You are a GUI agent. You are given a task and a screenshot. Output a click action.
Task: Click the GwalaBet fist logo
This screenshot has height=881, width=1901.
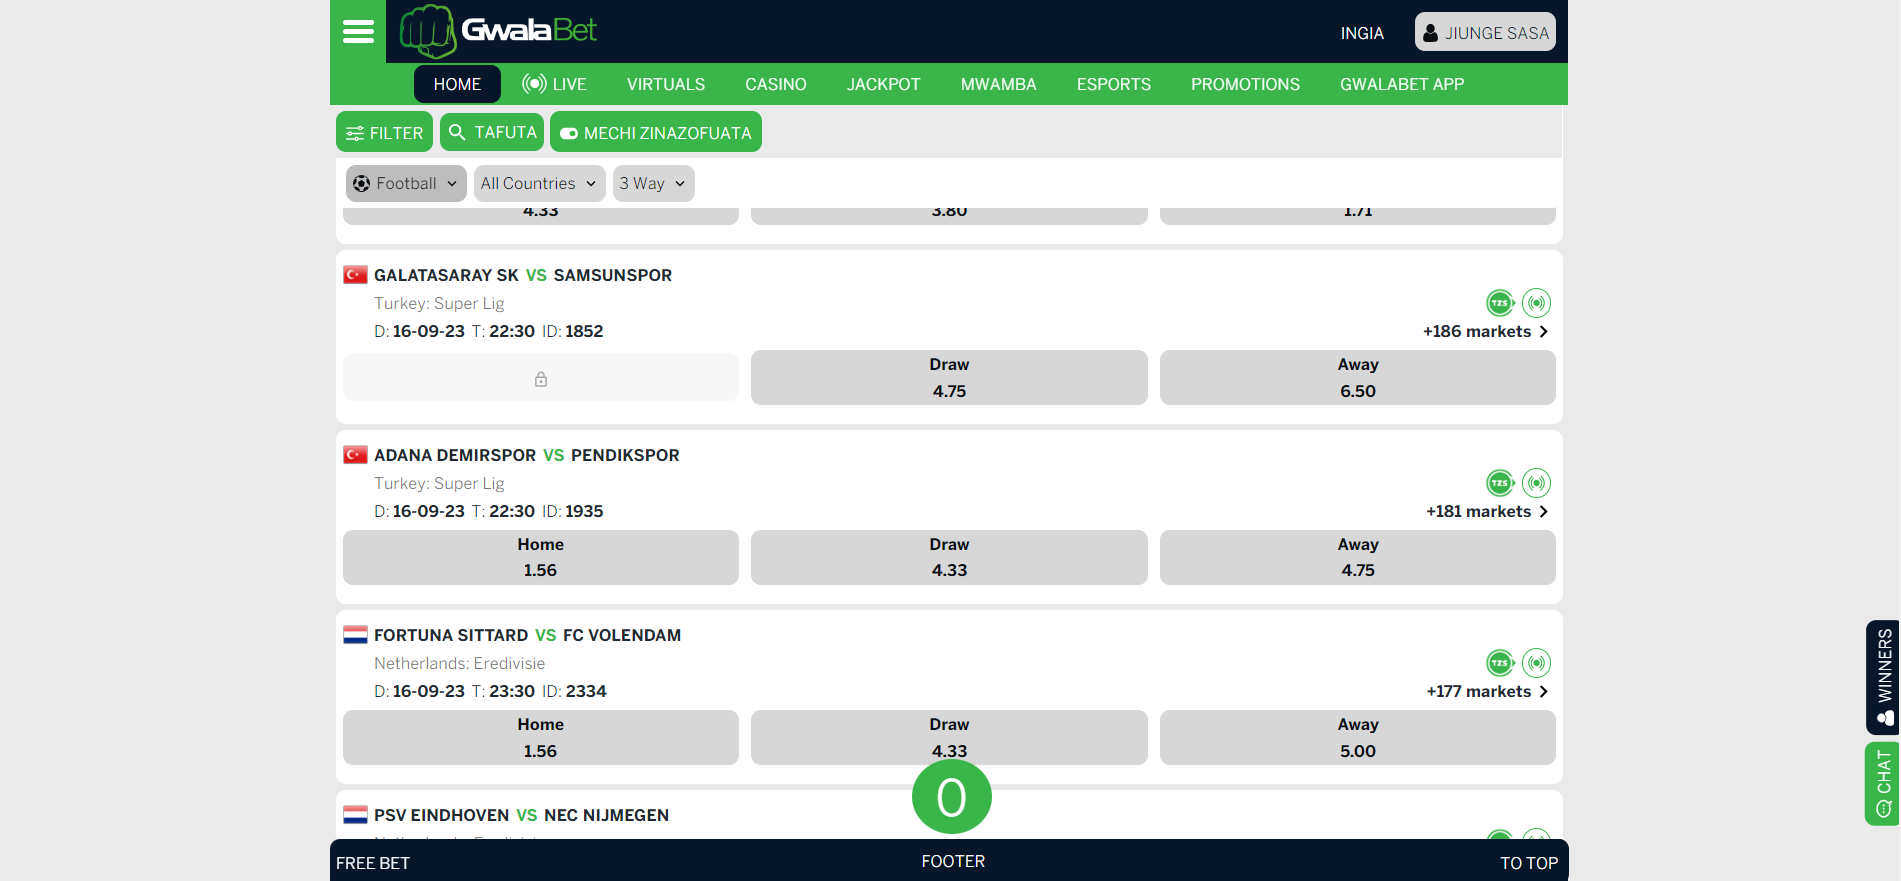click(x=428, y=31)
